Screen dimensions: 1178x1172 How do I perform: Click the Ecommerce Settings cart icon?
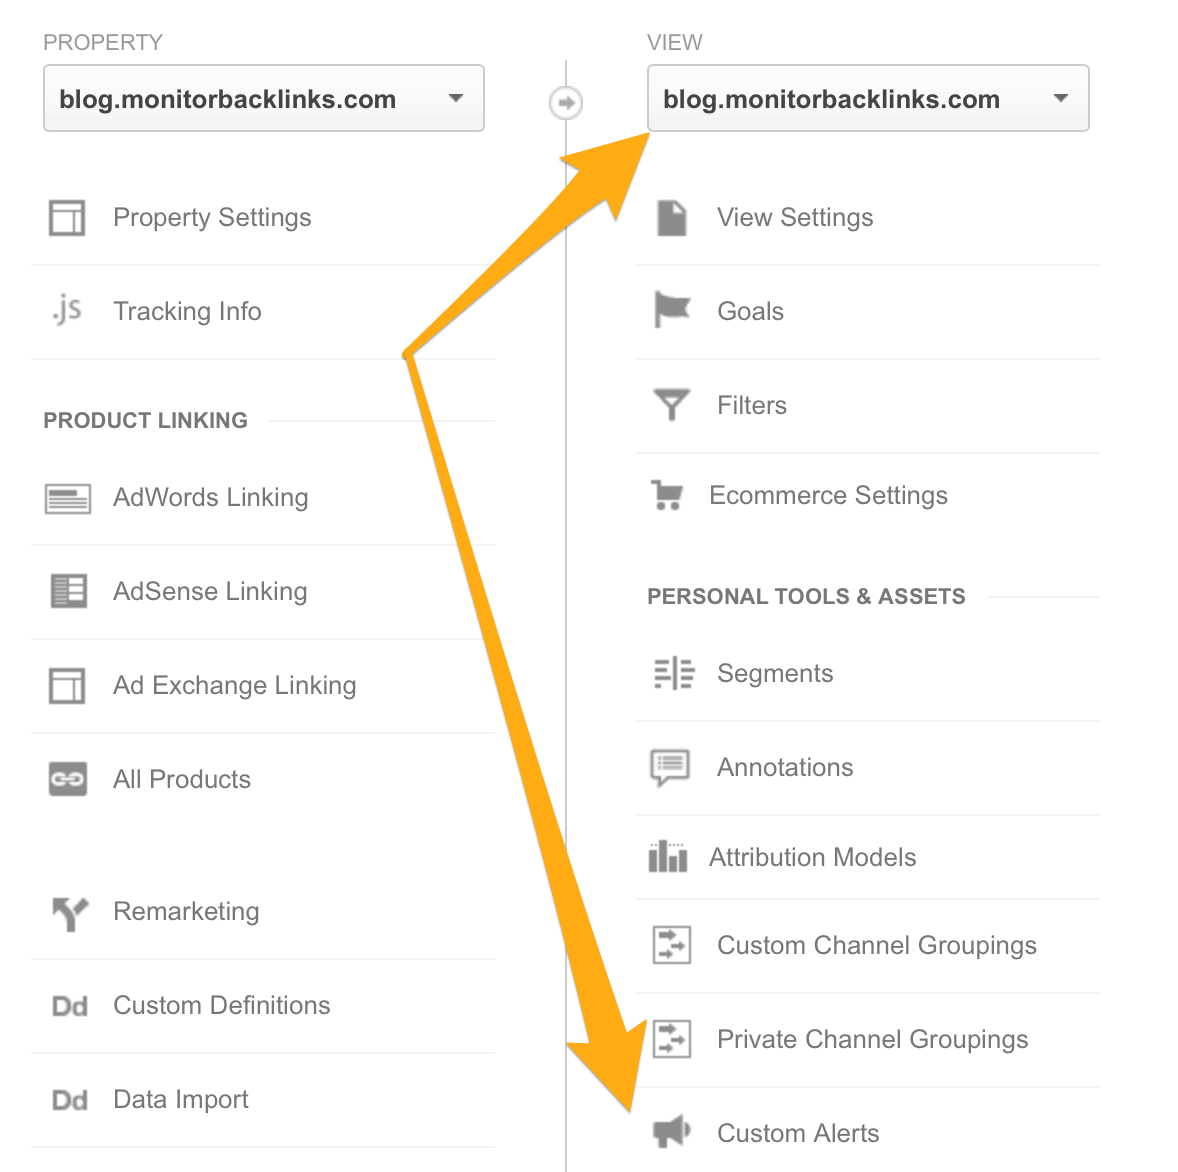[x=666, y=495]
